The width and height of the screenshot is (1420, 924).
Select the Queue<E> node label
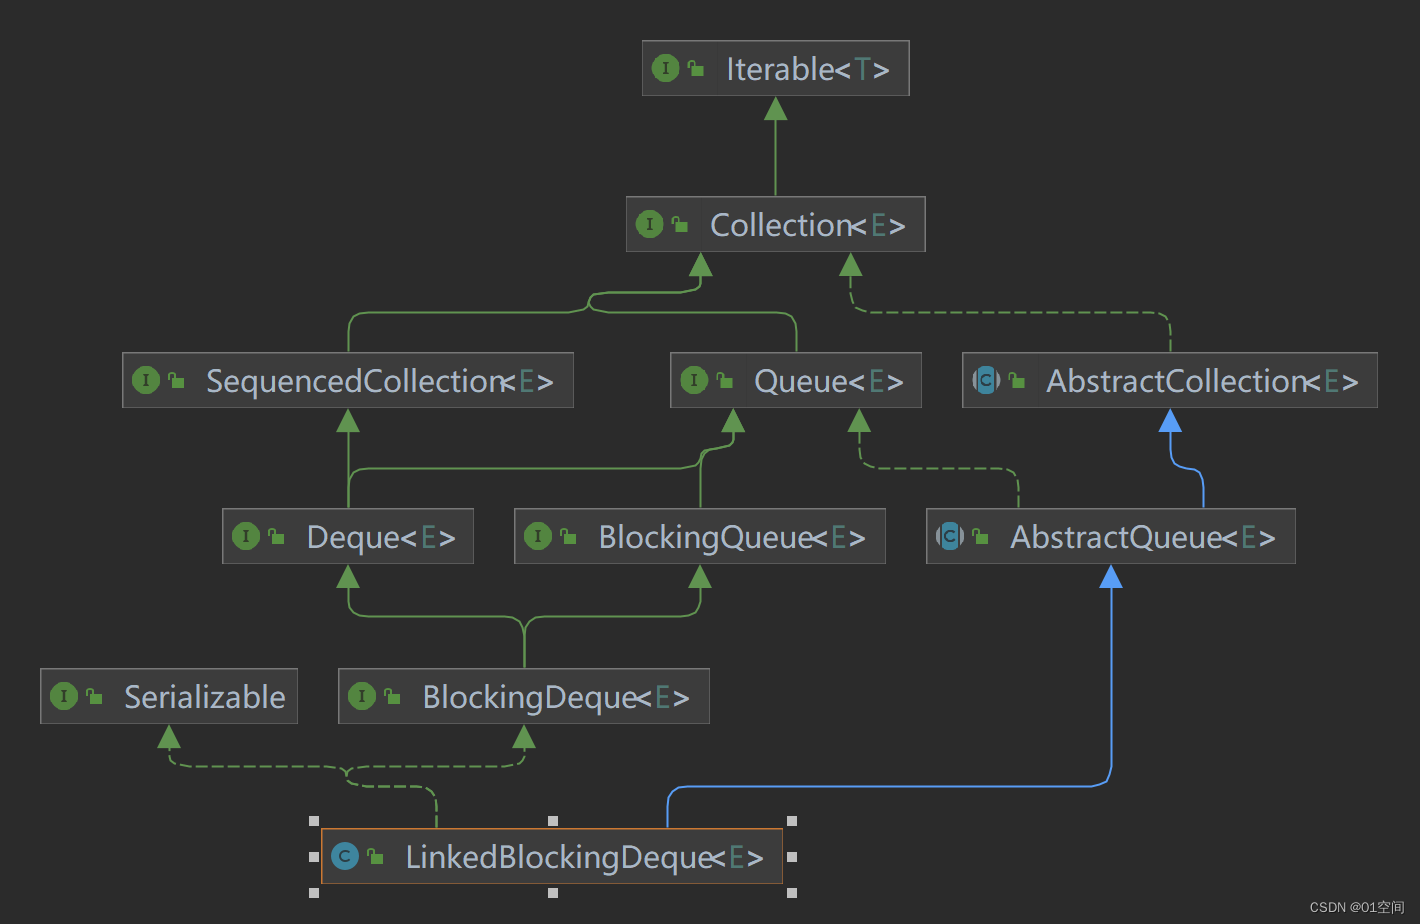(x=829, y=381)
